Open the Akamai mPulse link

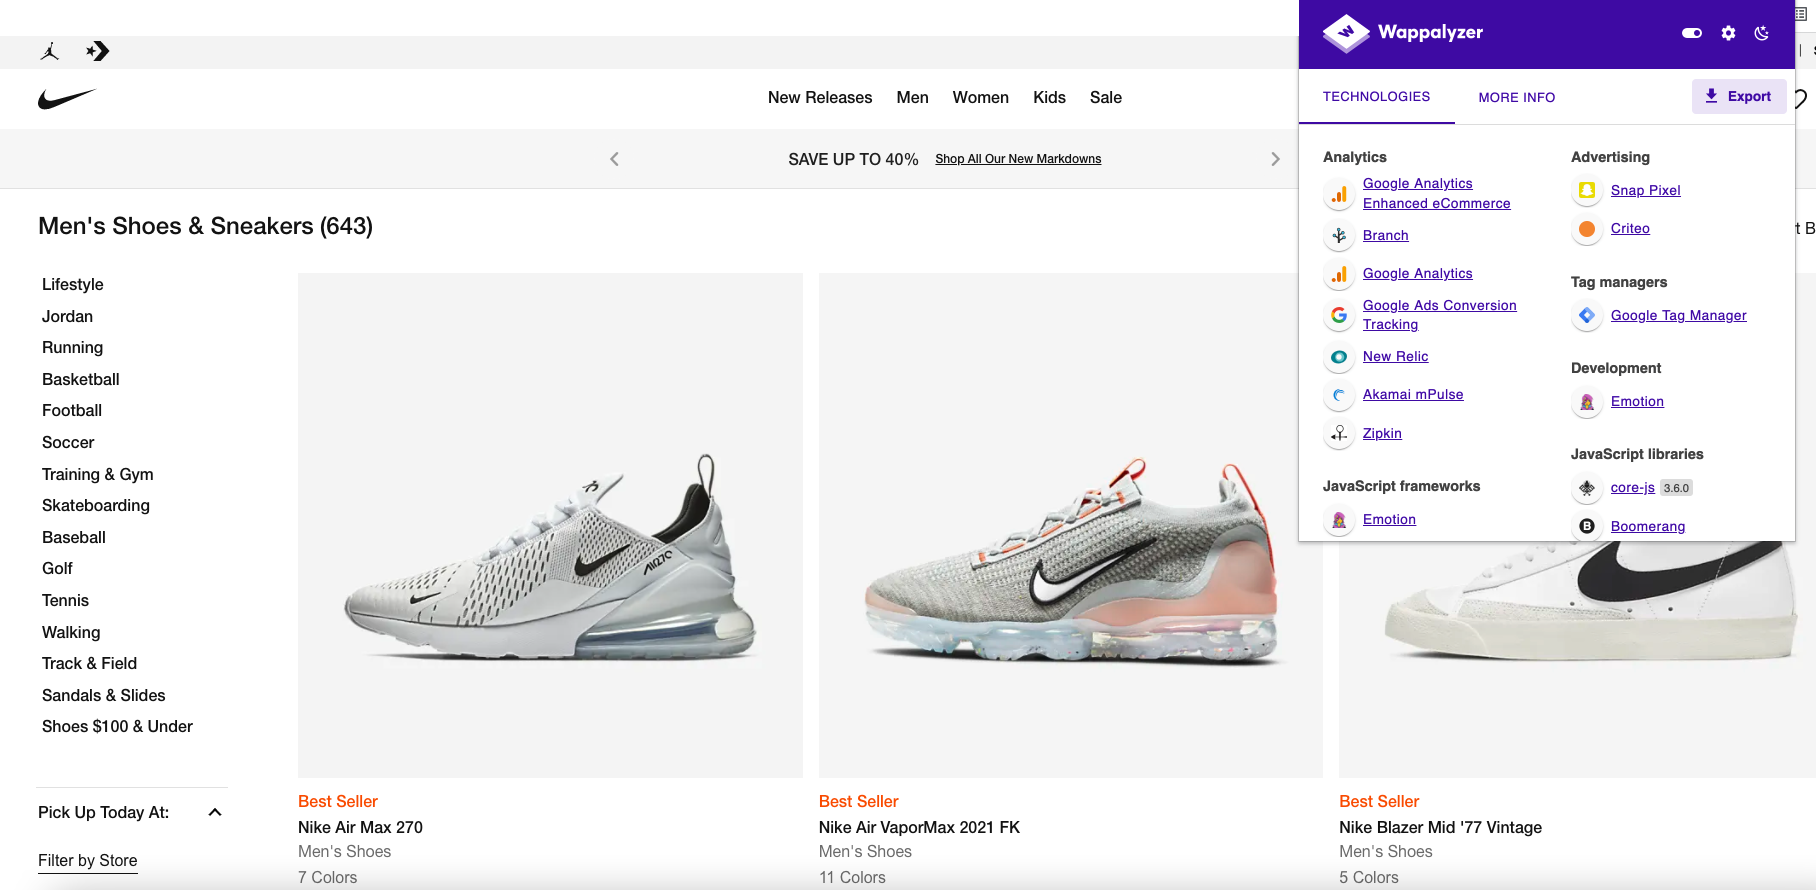click(1412, 394)
